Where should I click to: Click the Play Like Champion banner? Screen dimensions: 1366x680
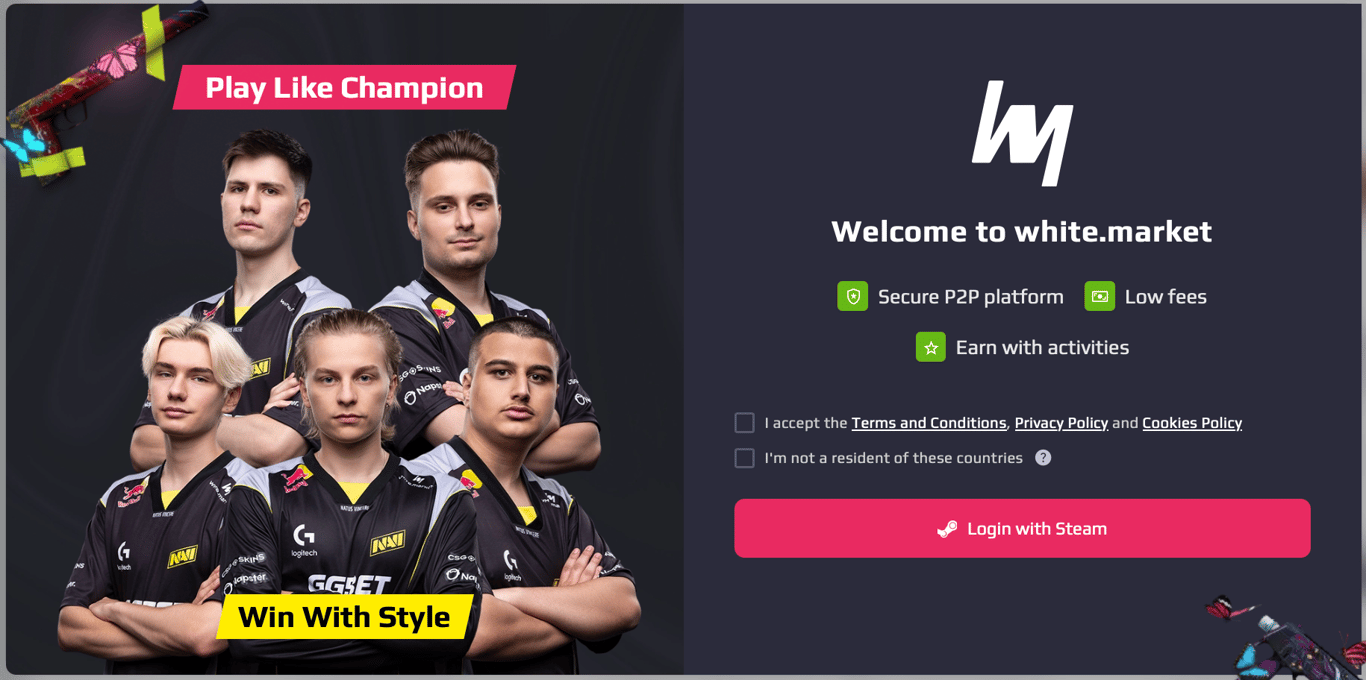[x=344, y=88]
